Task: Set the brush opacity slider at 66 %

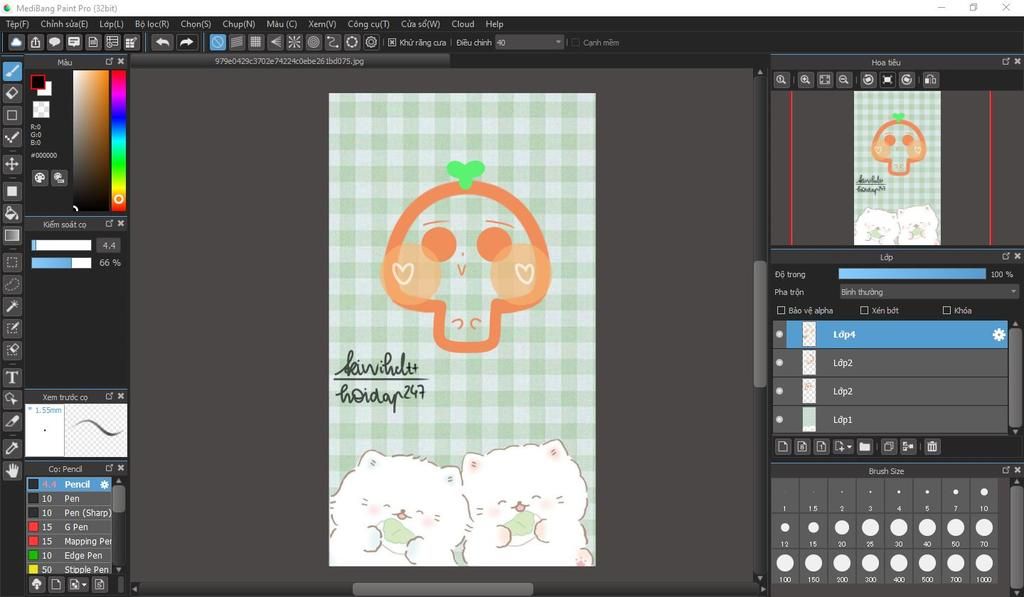Action: 61,263
